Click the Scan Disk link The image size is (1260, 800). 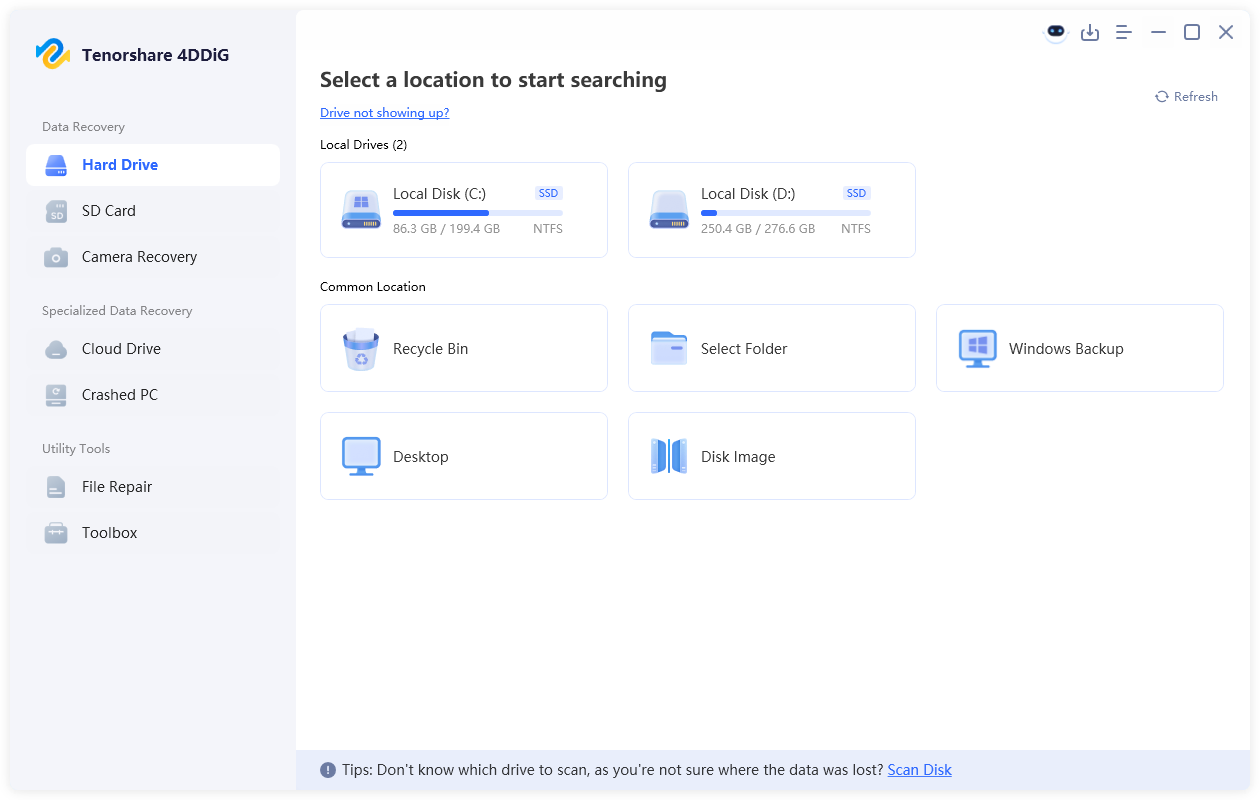click(x=919, y=770)
